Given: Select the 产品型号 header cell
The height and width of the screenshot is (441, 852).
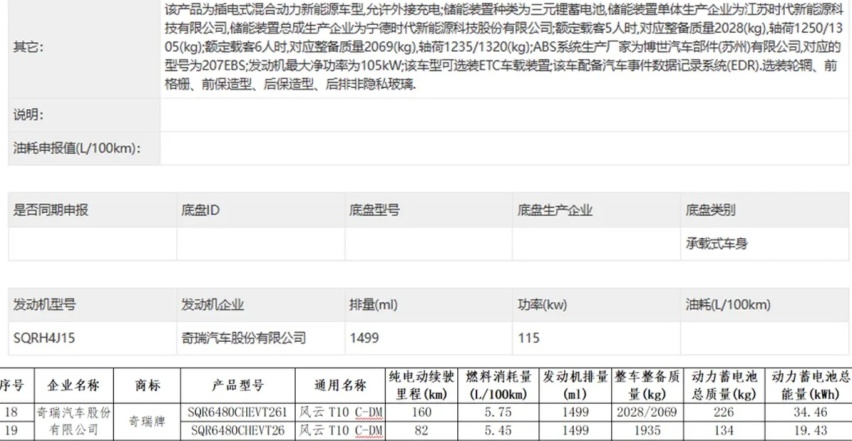Looking at the screenshot, I should click(237, 386).
